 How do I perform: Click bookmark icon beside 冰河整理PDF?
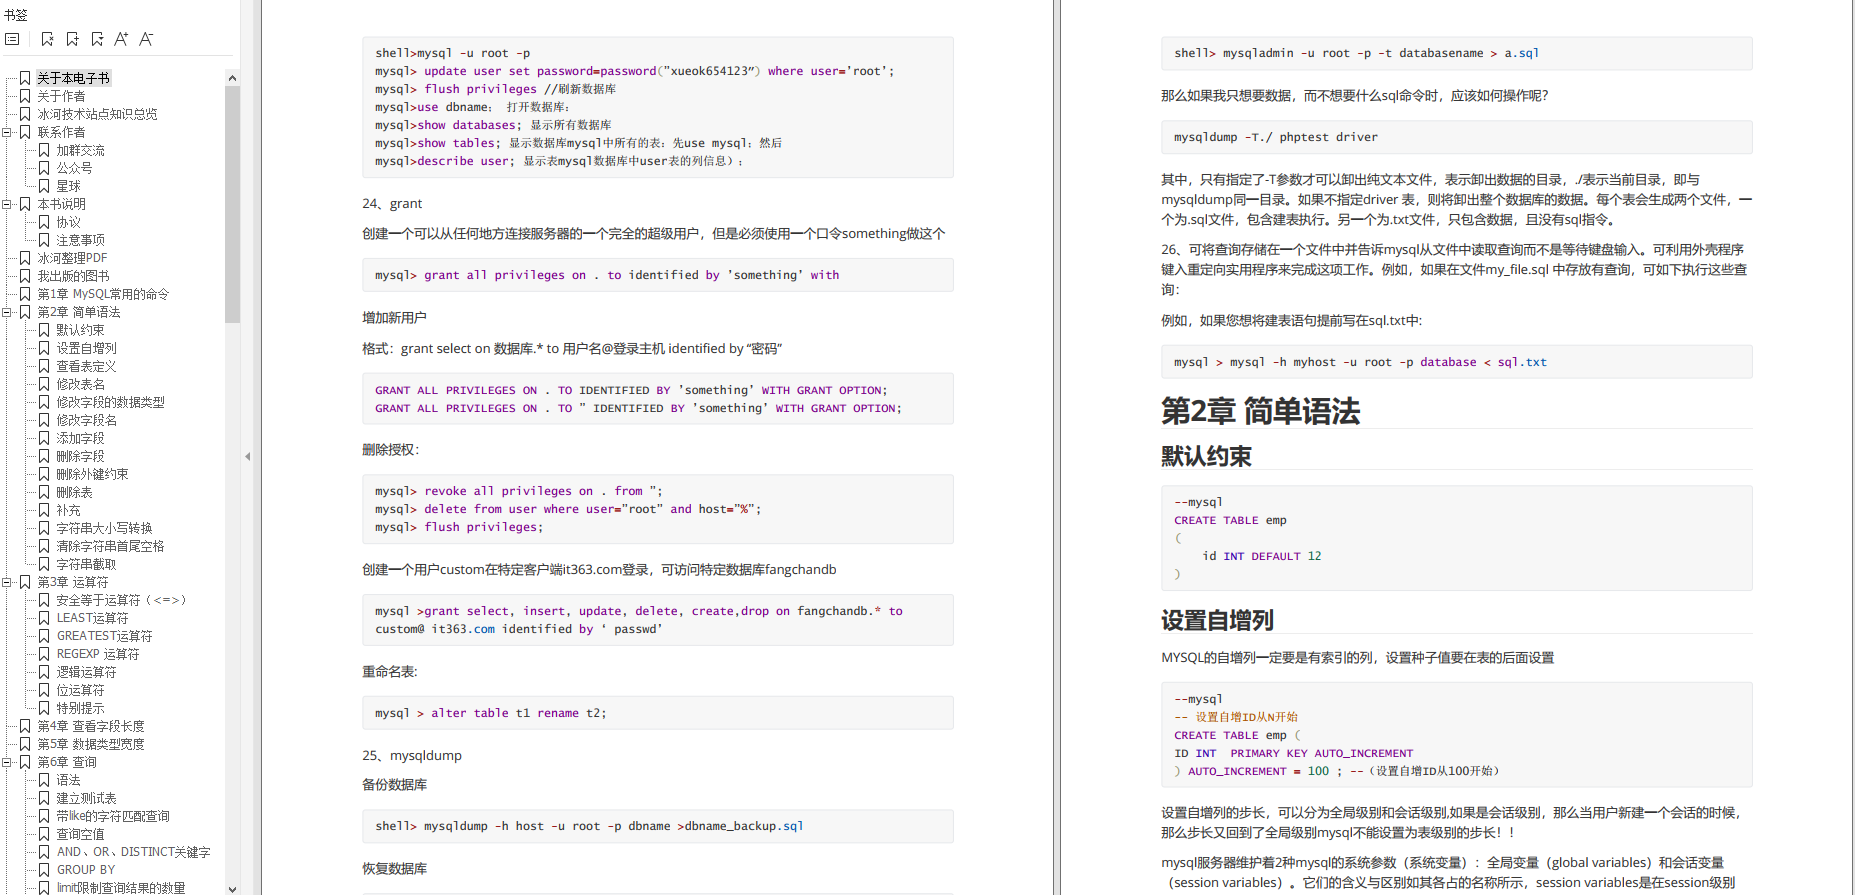[25, 258]
